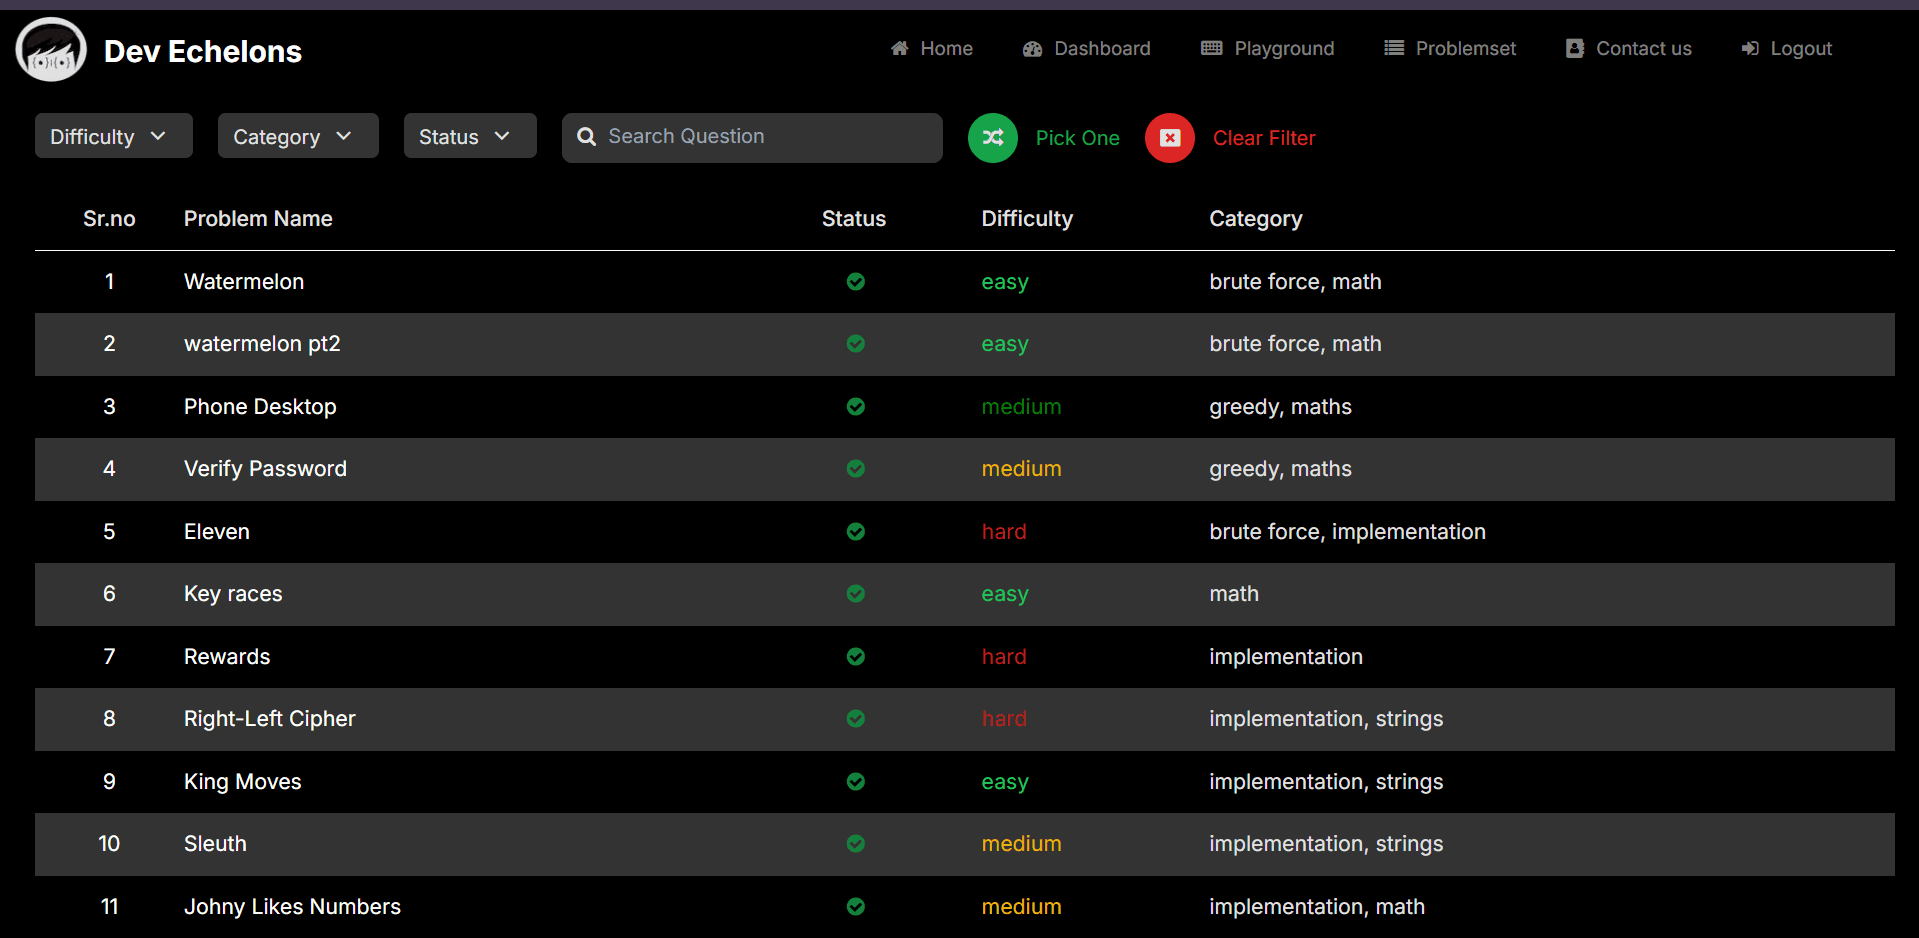Click the gauge icon beside Dashboard
This screenshot has height=938, width=1919.
pyautogui.click(x=1033, y=49)
